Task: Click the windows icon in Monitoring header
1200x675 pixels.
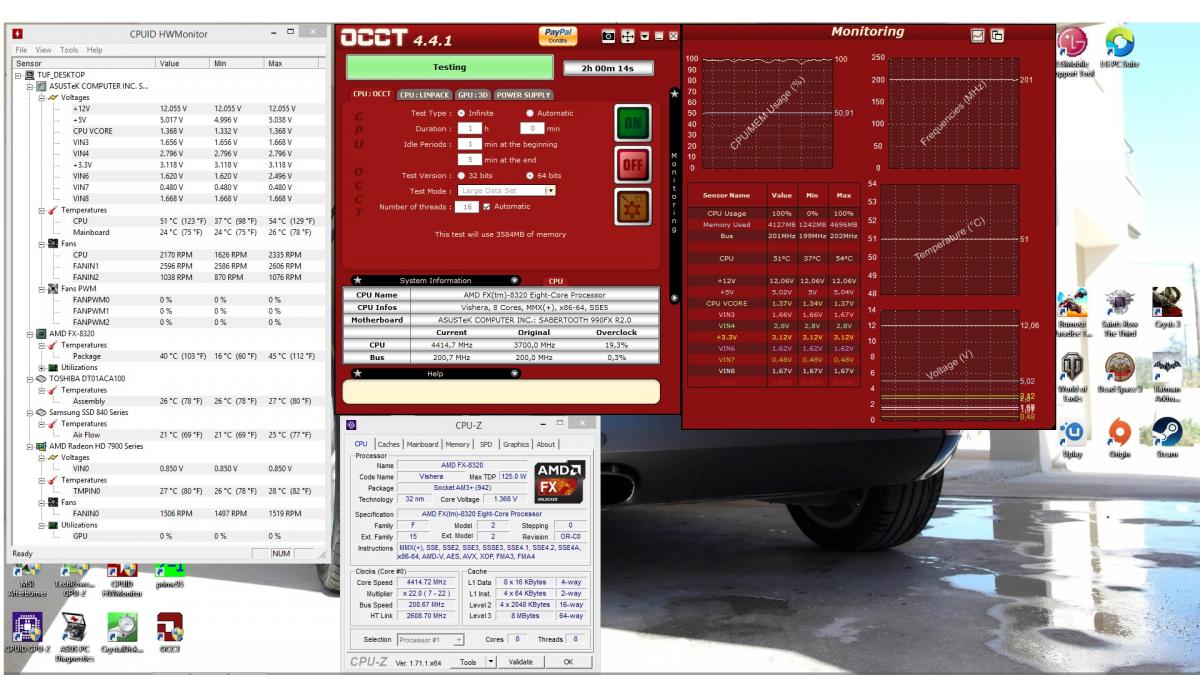Action: pyautogui.click(x=997, y=35)
